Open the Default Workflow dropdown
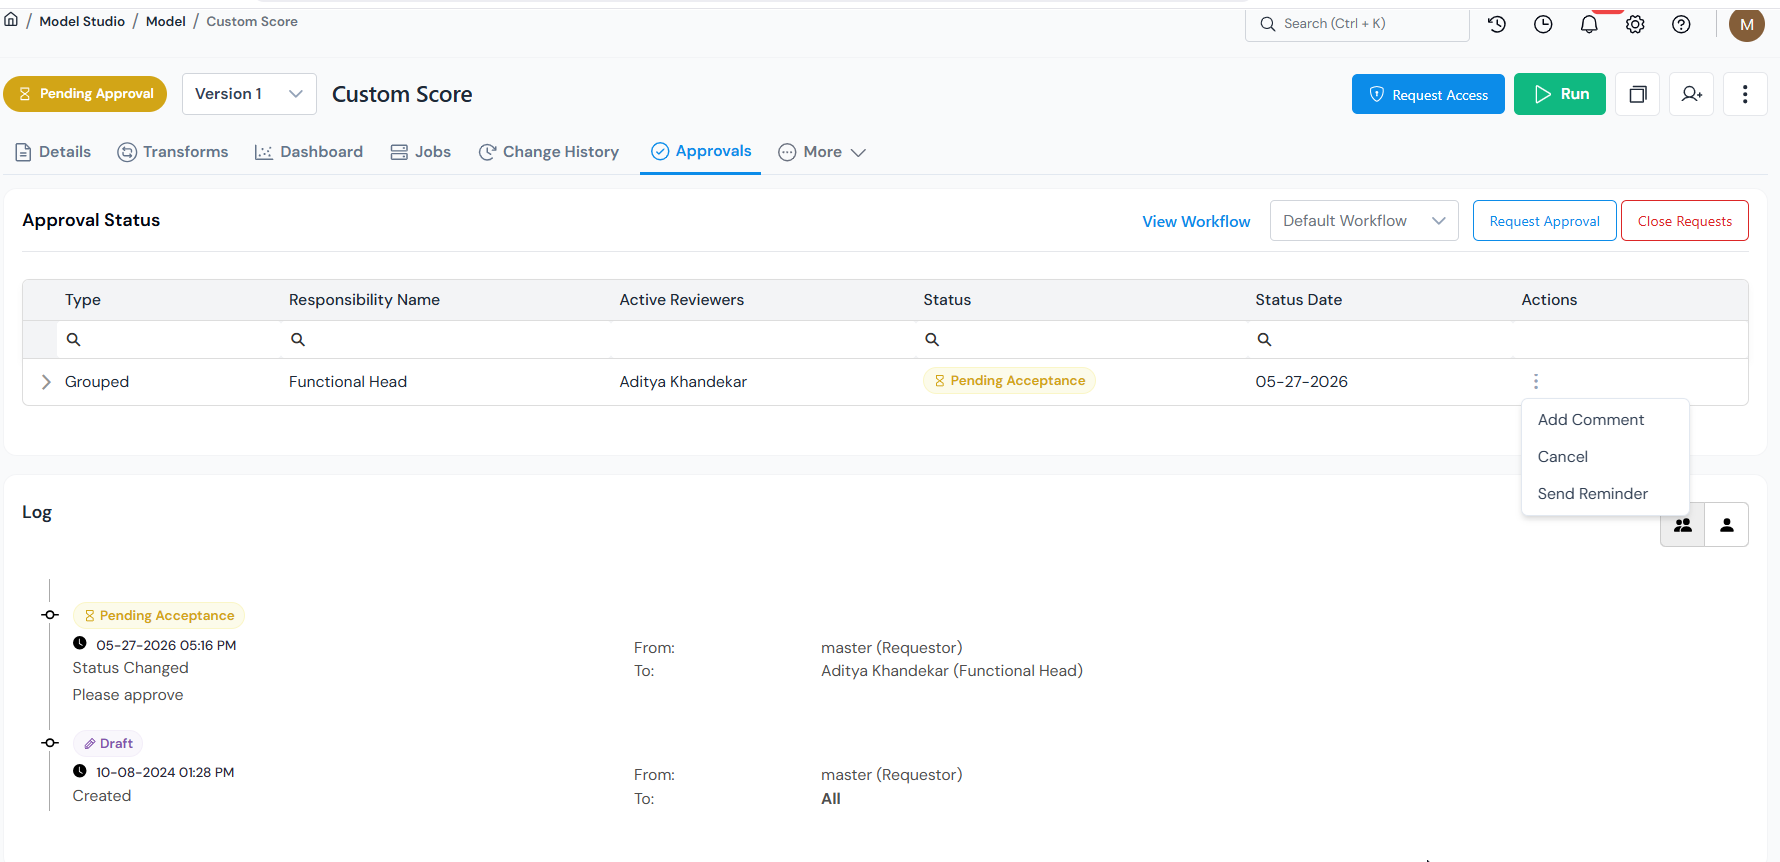 pyautogui.click(x=1364, y=221)
